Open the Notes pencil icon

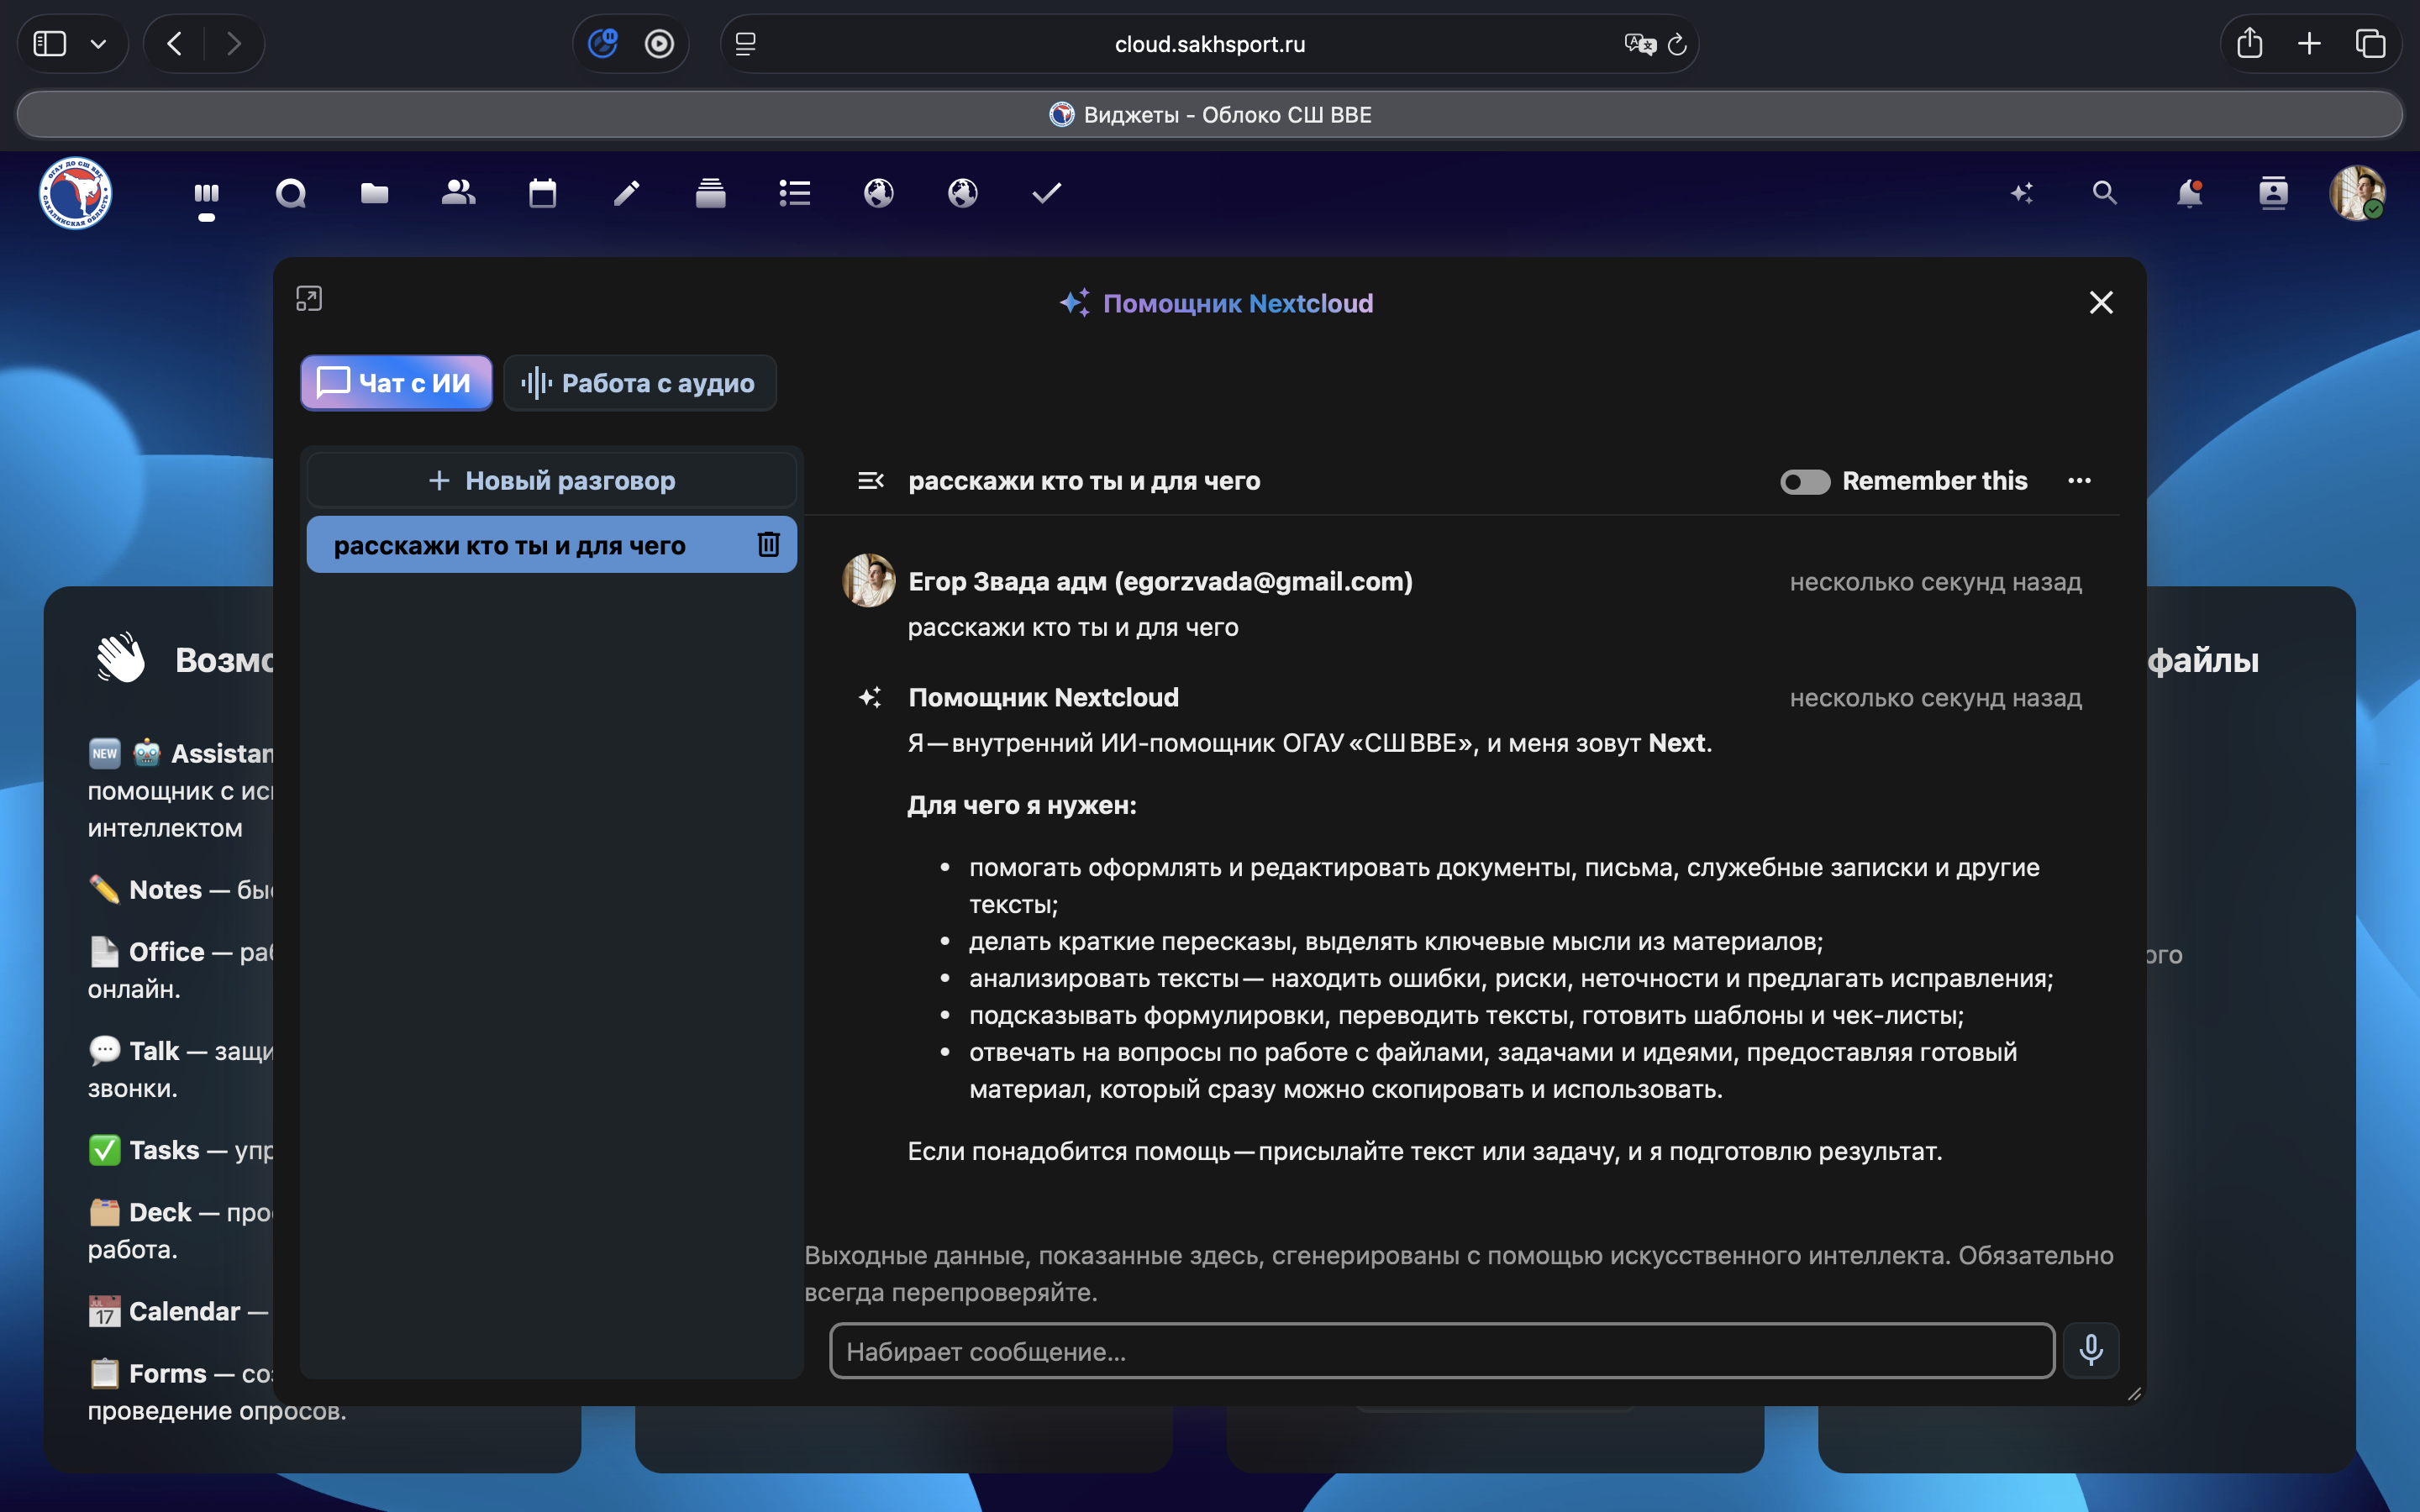(627, 193)
